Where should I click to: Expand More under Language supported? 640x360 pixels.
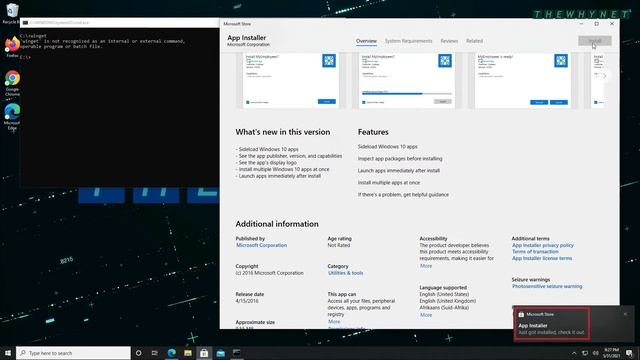tap(426, 315)
